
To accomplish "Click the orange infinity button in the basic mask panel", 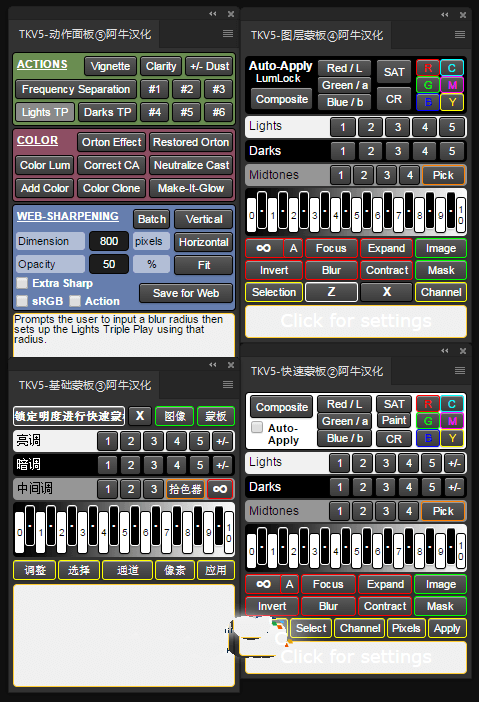I will [220, 489].
